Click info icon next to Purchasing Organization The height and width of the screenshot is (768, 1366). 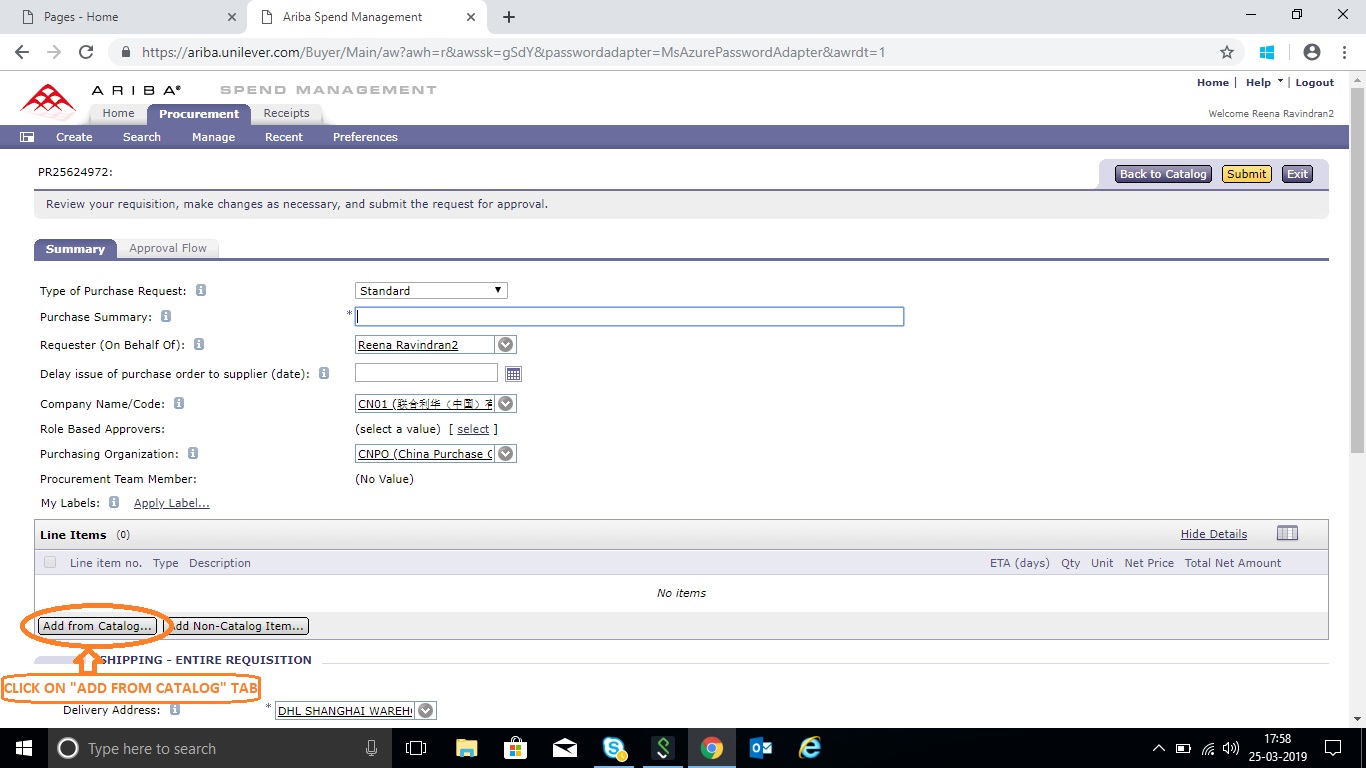coord(193,454)
